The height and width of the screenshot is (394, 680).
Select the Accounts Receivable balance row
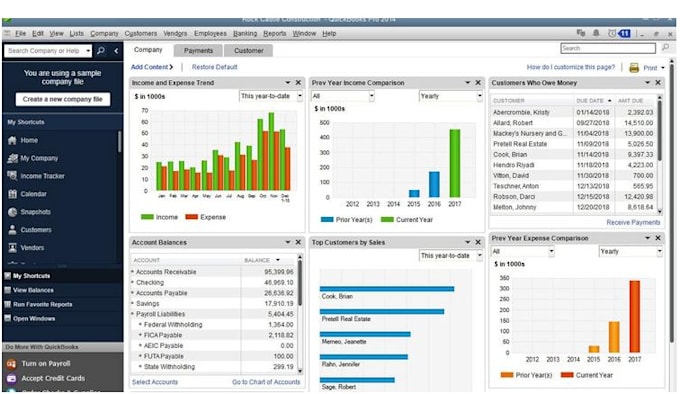[213, 272]
